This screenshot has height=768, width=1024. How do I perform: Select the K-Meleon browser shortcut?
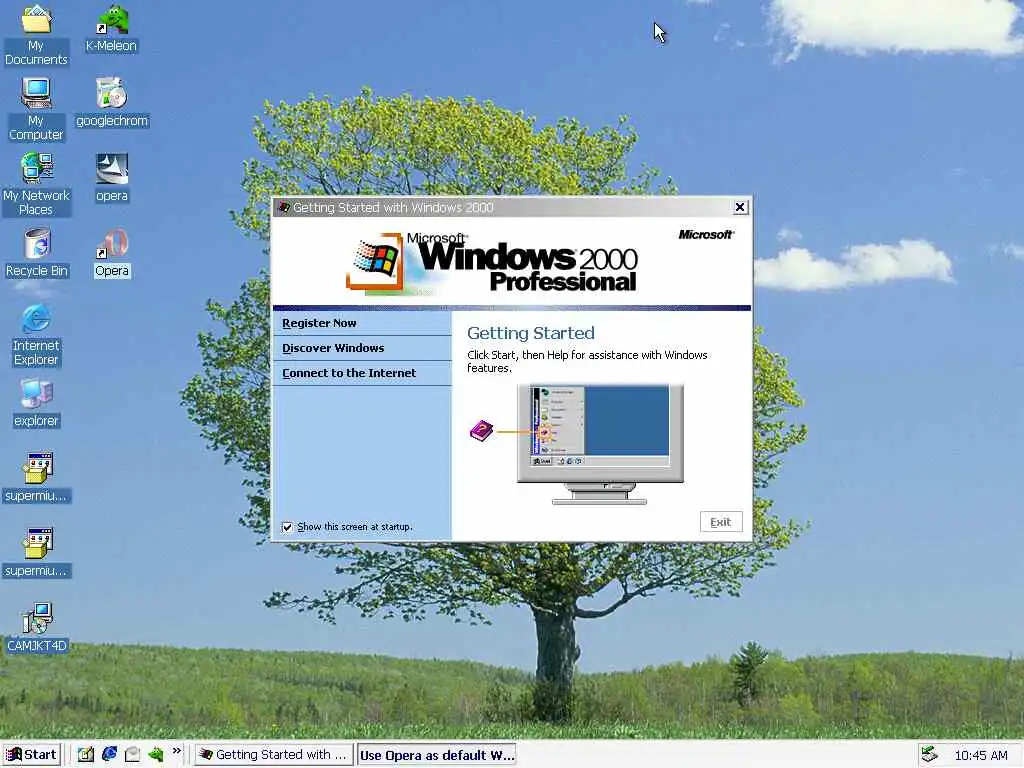tap(111, 29)
